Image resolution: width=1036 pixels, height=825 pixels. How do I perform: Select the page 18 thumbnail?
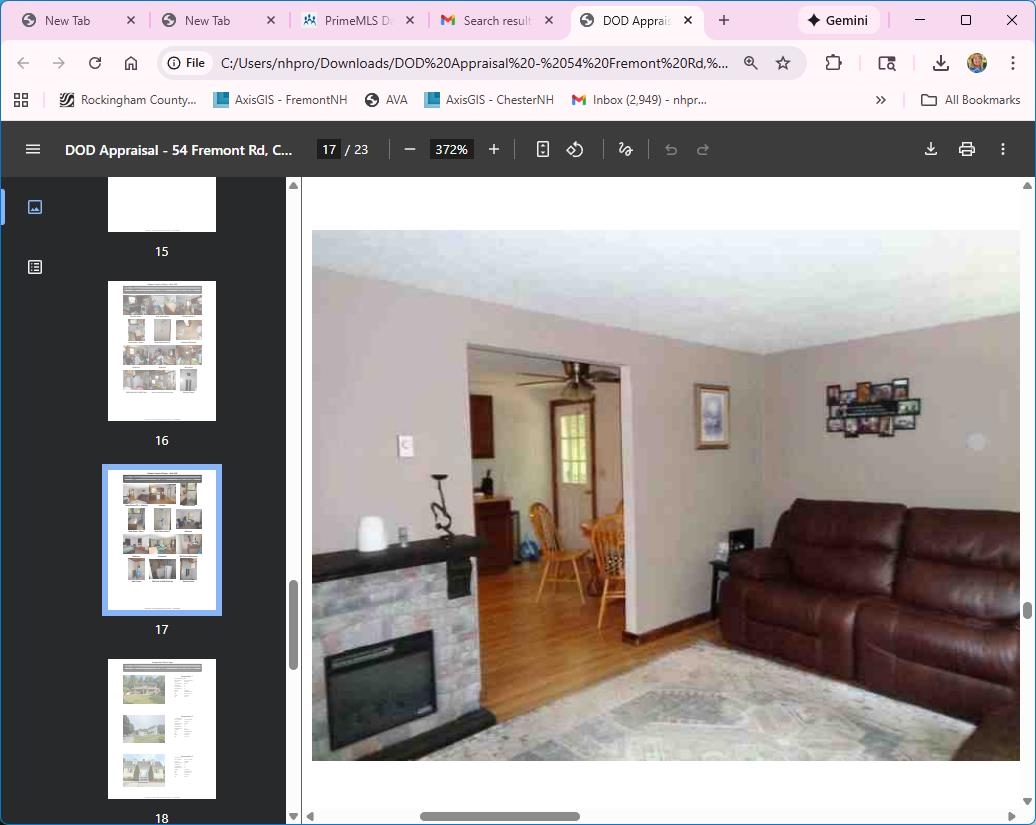tap(161, 729)
